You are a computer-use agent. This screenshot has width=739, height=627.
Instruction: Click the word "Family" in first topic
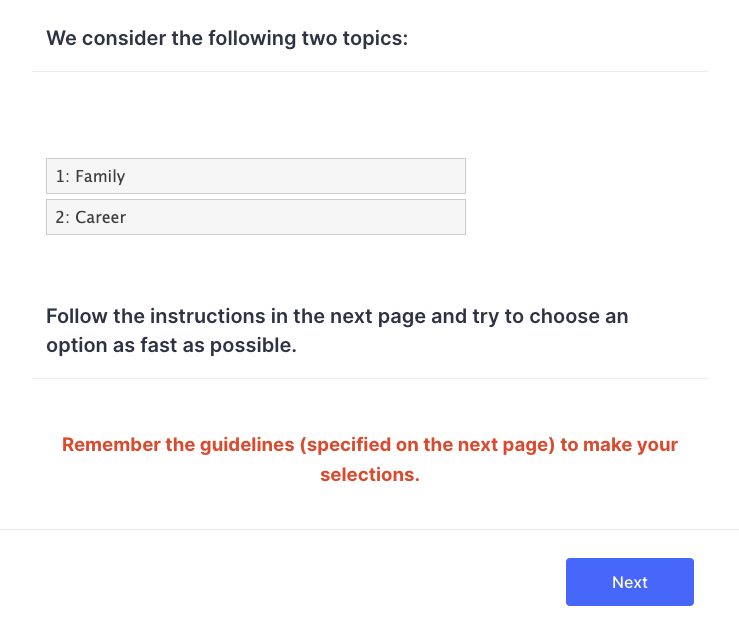pos(100,176)
